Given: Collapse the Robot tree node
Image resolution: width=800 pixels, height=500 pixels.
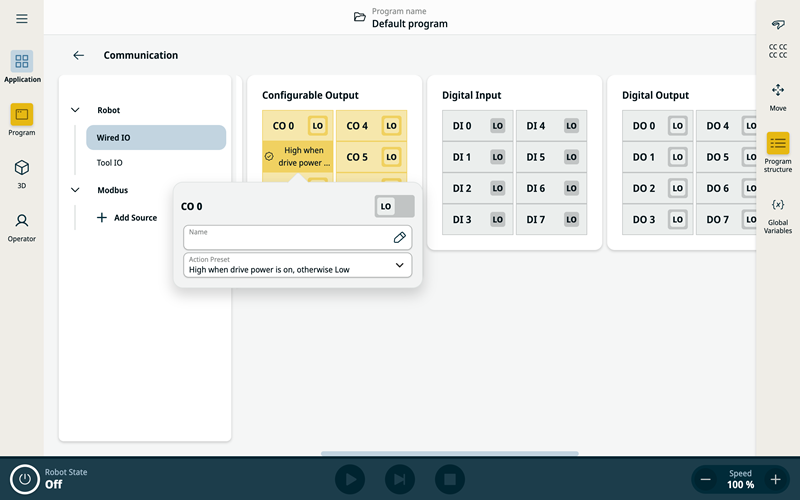Looking at the screenshot, I should (75, 110).
